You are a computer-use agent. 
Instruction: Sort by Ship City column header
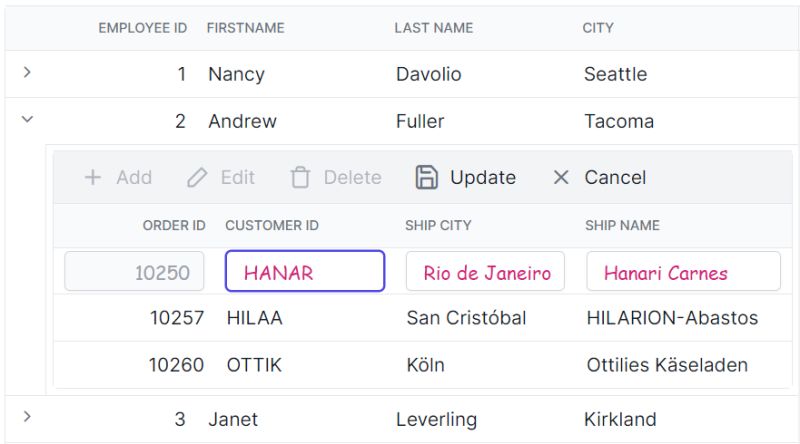(x=438, y=225)
